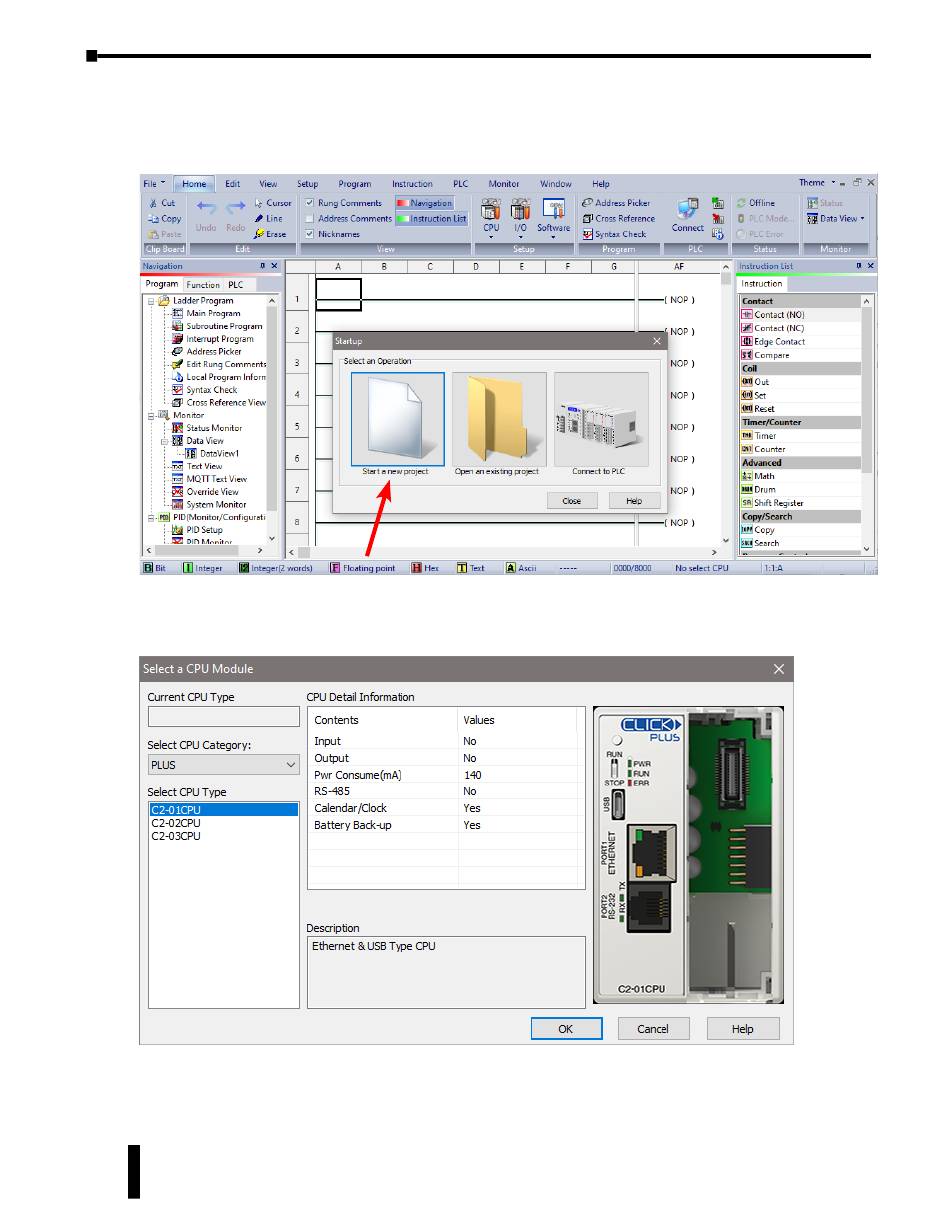Click Close in the Startup dialog
Viewport: 950px width, 1206px height.
pyautogui.click(x=572, y=501)
